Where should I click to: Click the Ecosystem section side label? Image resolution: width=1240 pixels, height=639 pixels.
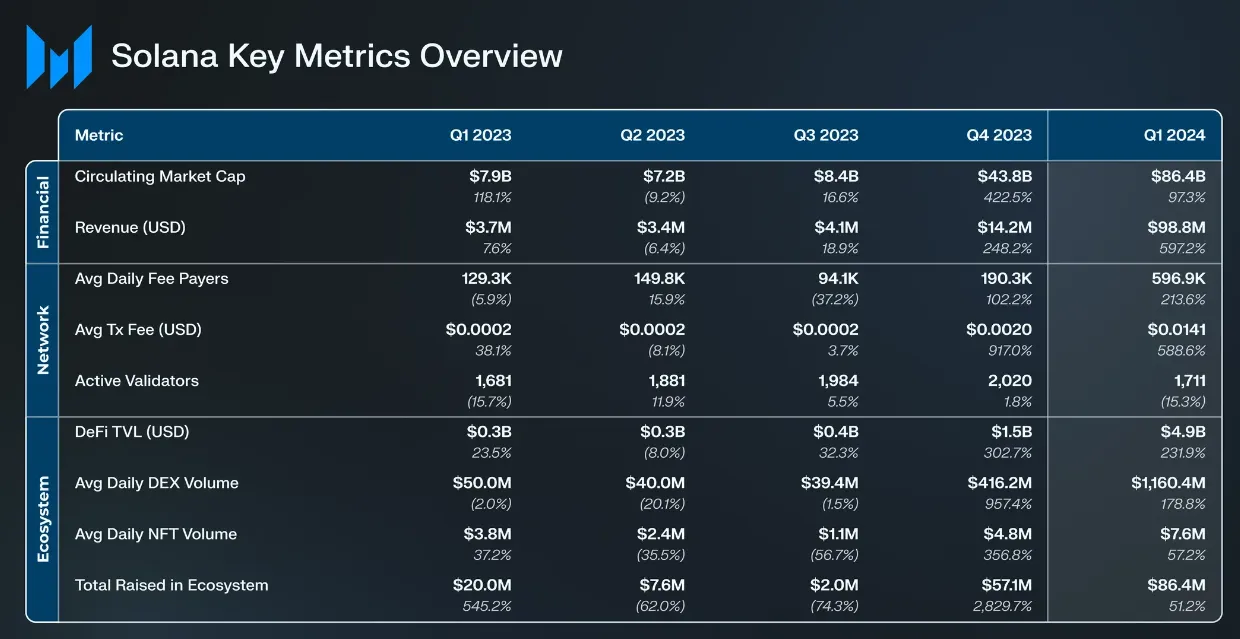pyautogui.click(x=42, y=519)
